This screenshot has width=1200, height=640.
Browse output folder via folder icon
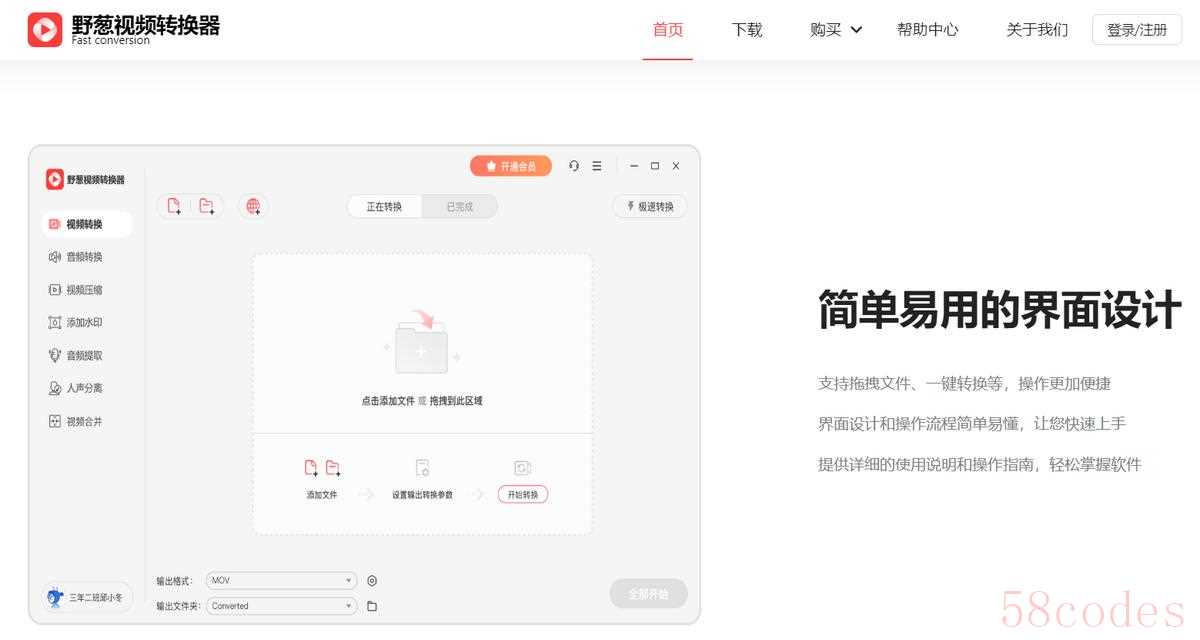[372, 606]
